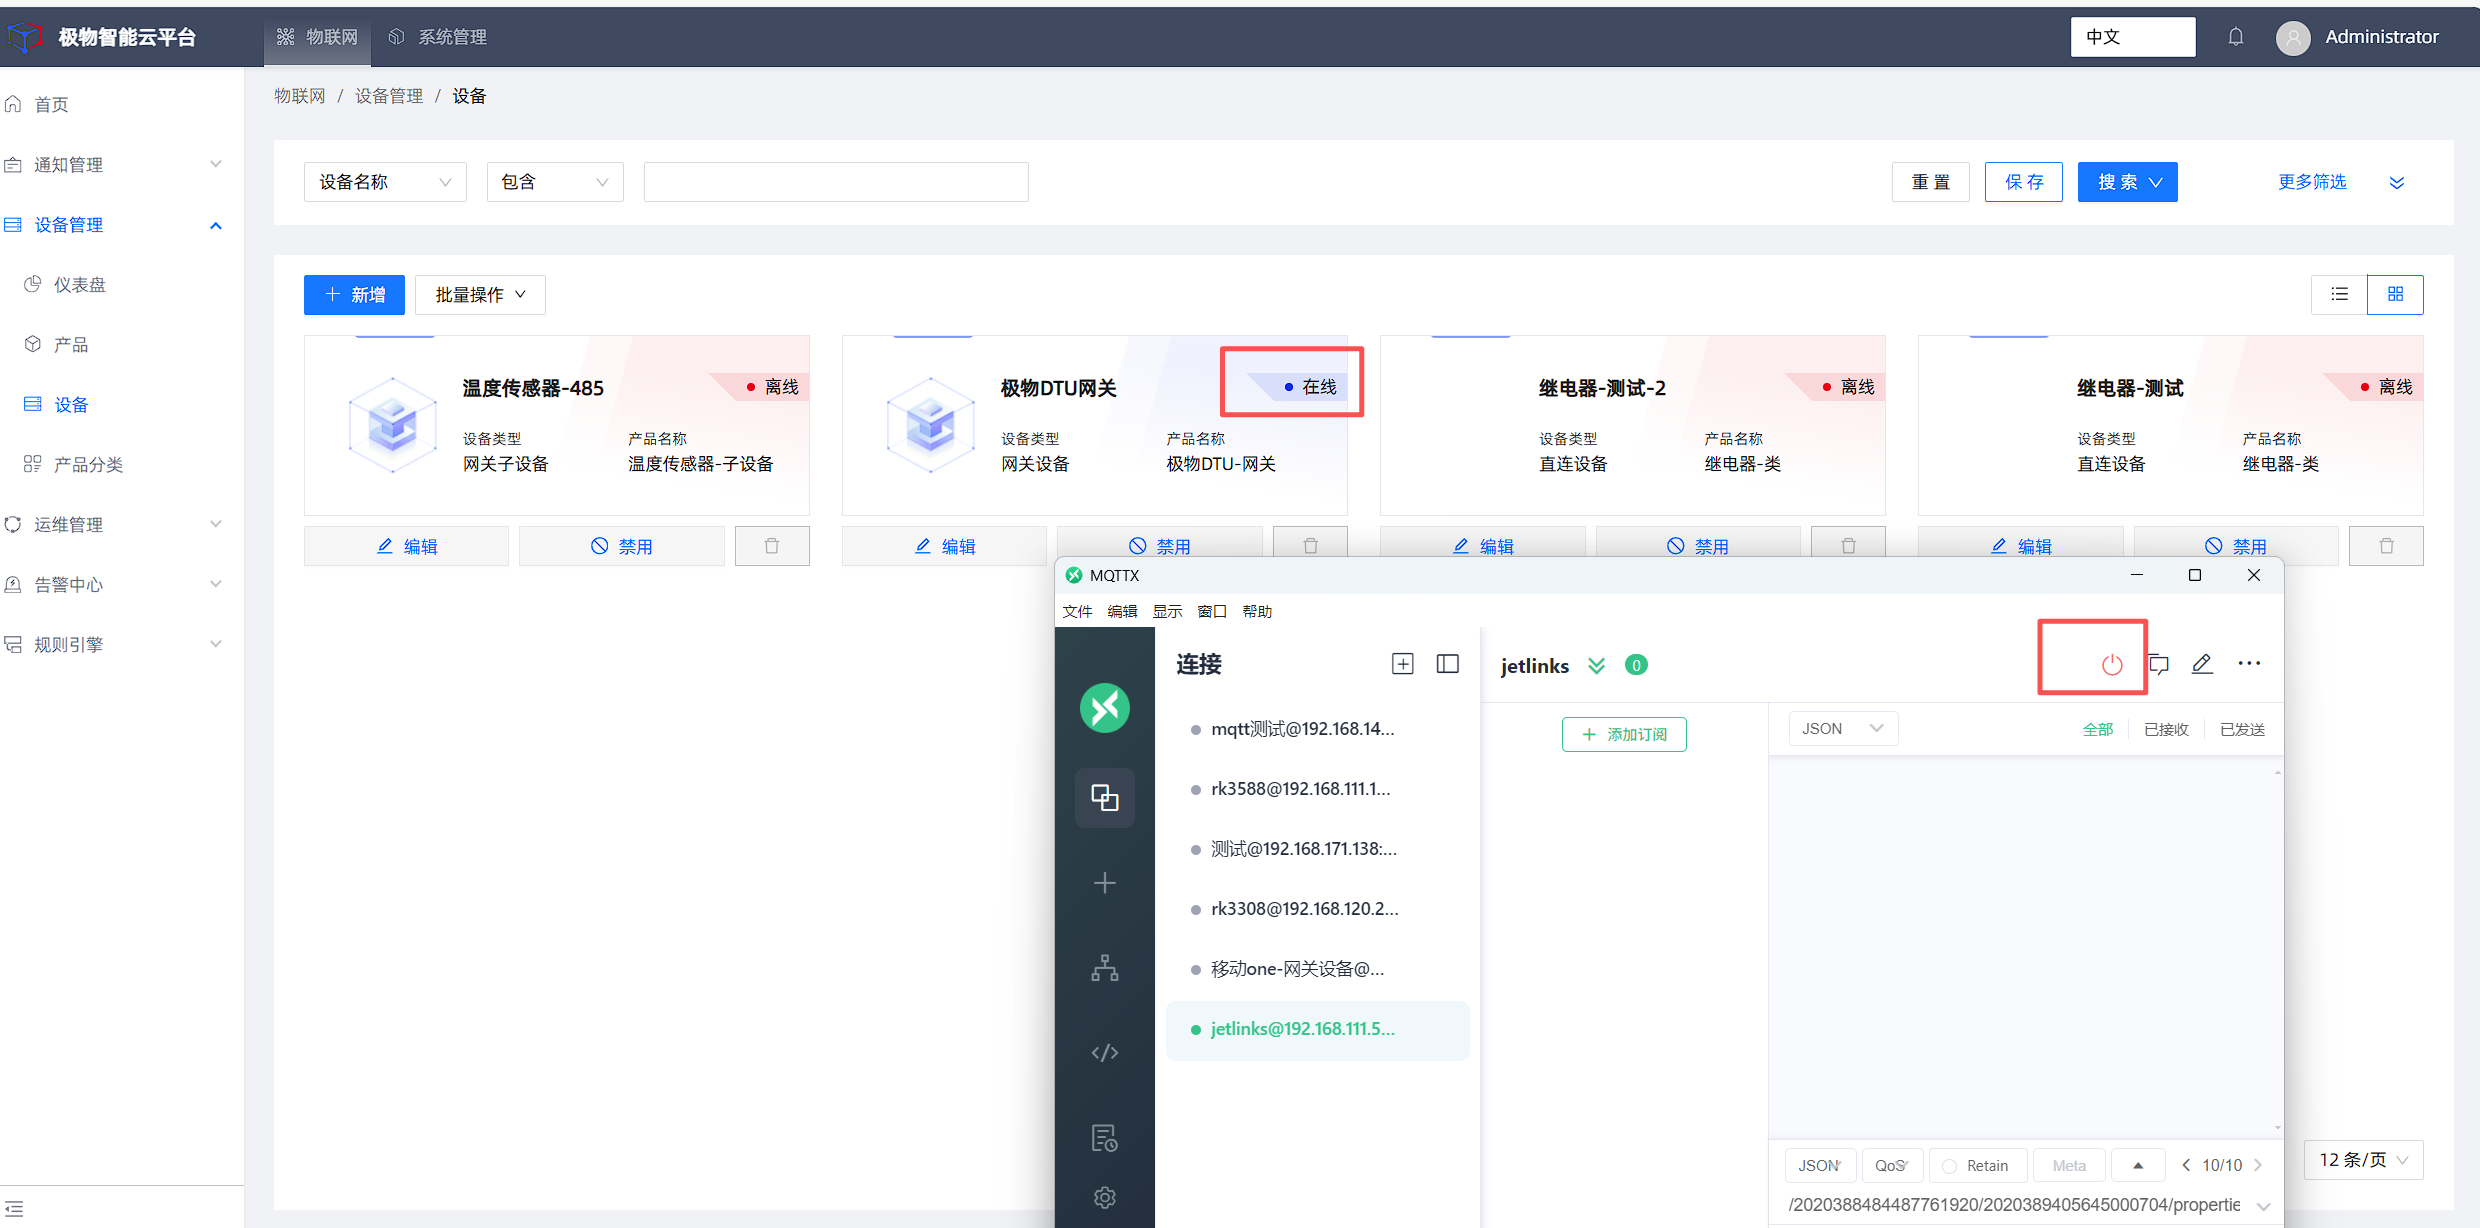This screenshot has height=1228, width=2480.
Task: Switch to card grid view layout
Action: point(2395,294)
